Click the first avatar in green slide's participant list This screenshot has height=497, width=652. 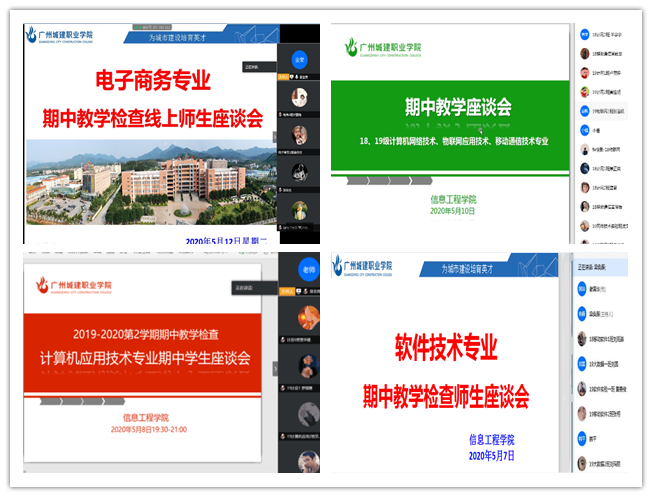[x=585, y=35]
